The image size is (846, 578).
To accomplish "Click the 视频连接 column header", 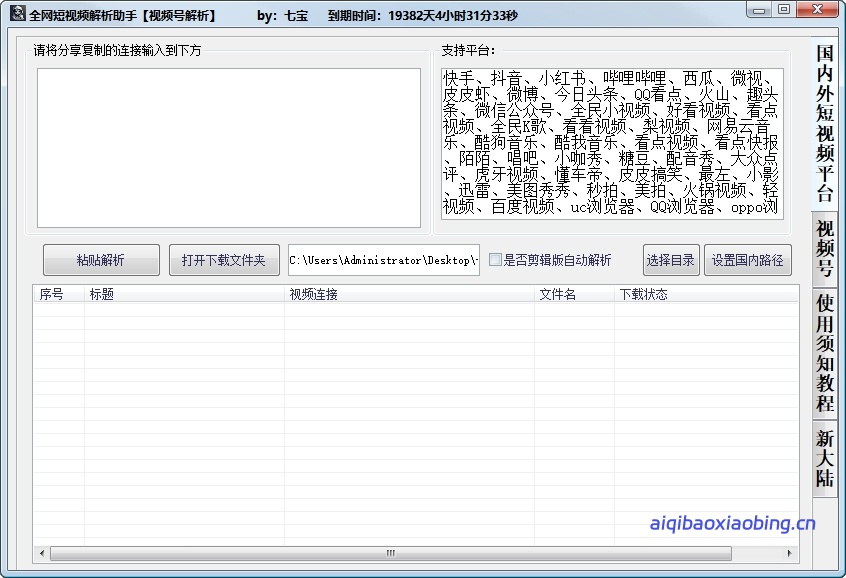I will (410, 294).
